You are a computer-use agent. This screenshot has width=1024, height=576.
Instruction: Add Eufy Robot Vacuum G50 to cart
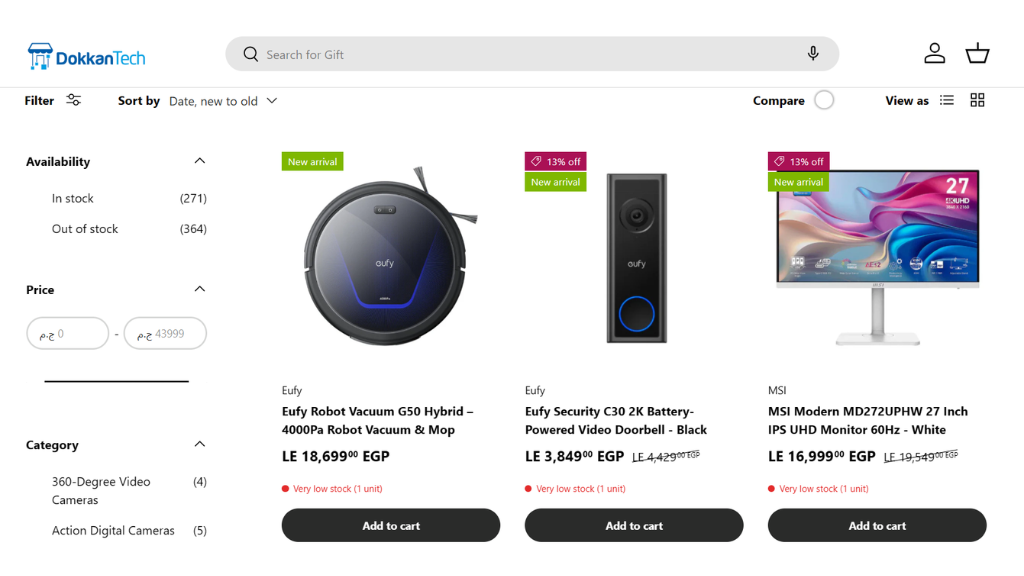tap(391, 526)
